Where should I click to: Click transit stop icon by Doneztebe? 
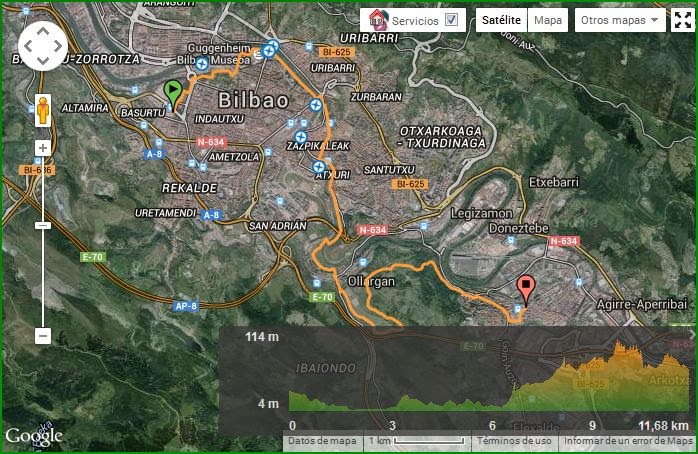point(511,240)
